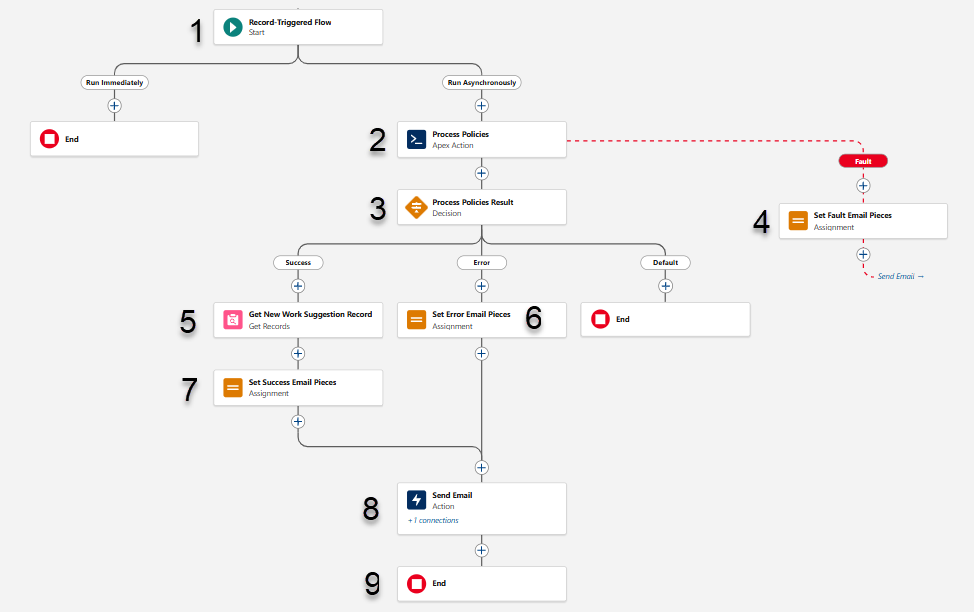Click the Set Error Email Pieces assignment icon

click(416, 319)
